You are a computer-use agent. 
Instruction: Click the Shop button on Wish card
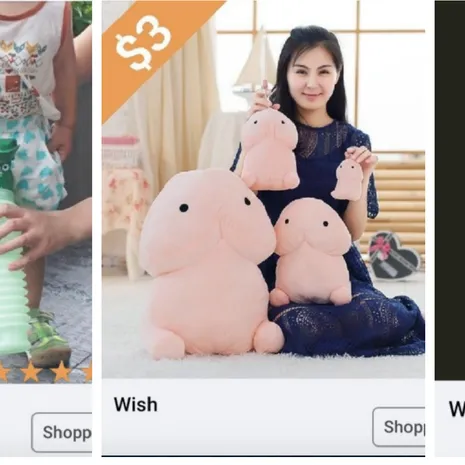(399, 427)
